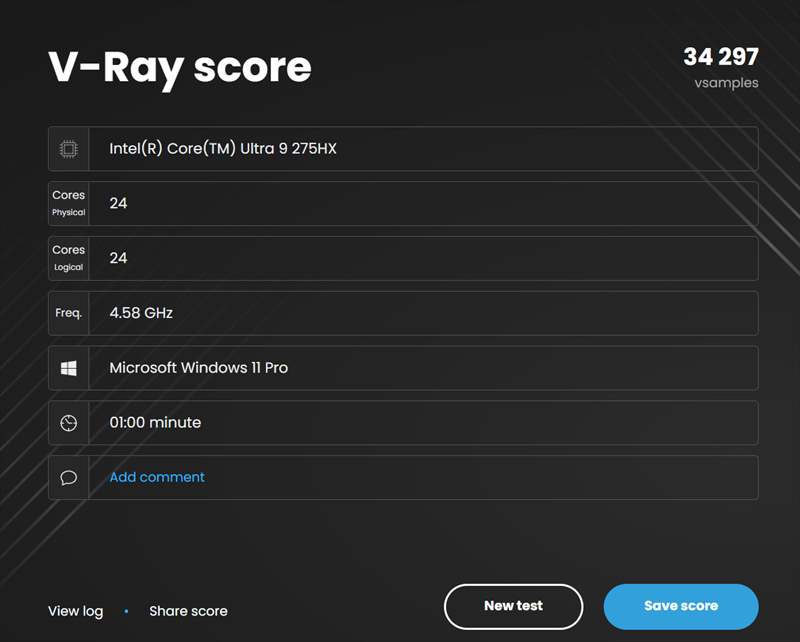800x642 pixels.
Task: Click the Windows logo icon
Action: click(68, 368)
